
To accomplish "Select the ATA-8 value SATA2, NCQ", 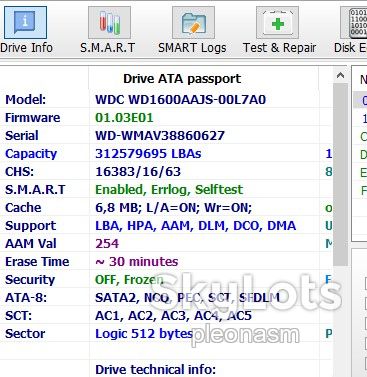I will (x=187, y=298).
